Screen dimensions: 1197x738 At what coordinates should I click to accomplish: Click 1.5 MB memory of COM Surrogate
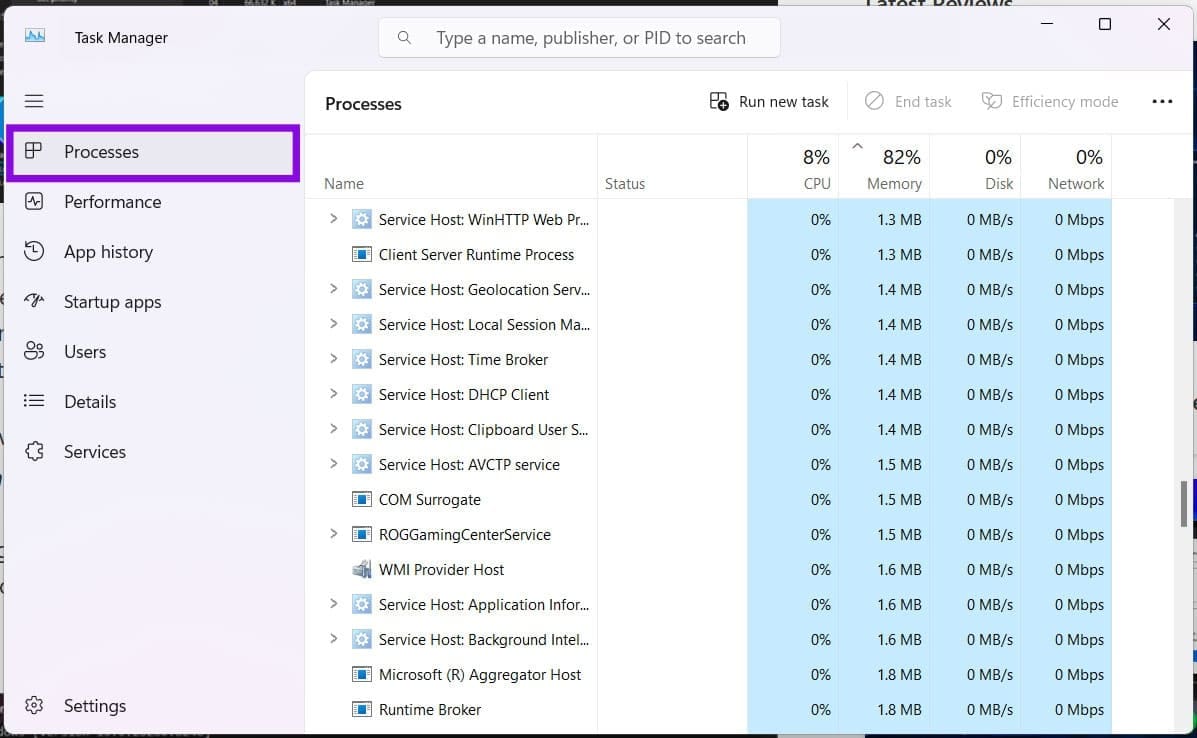(x=899, y=500)
